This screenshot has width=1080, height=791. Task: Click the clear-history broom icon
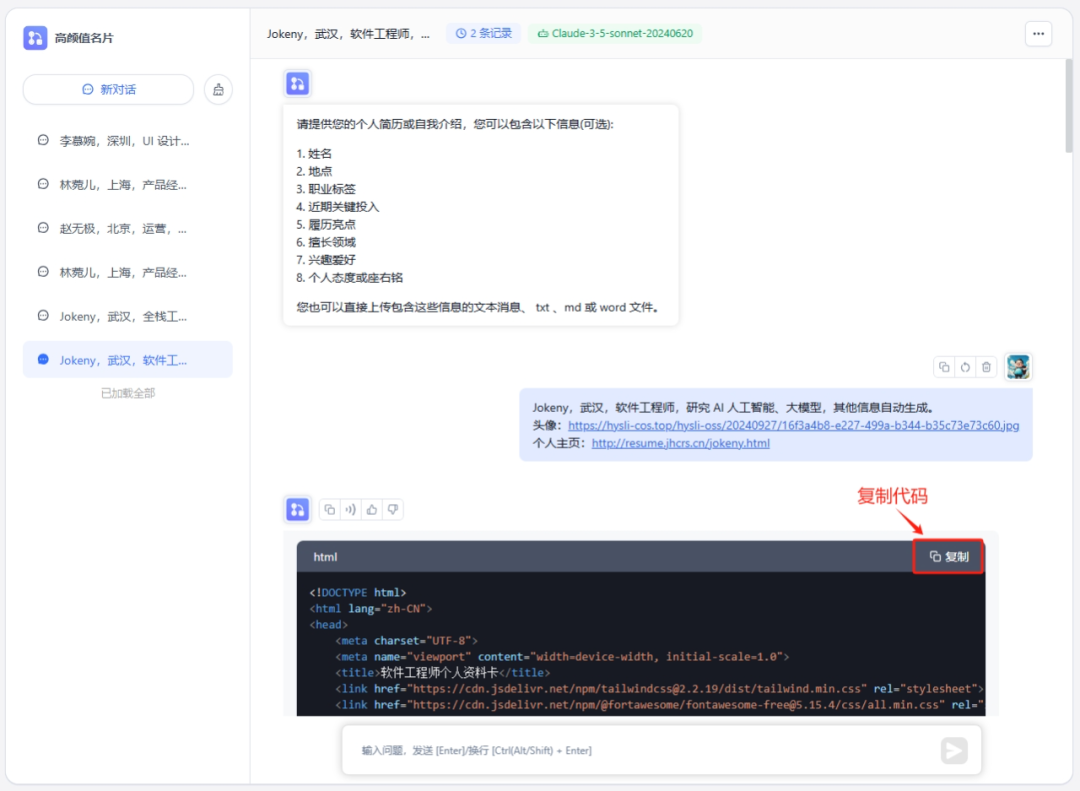coord(218,89)
